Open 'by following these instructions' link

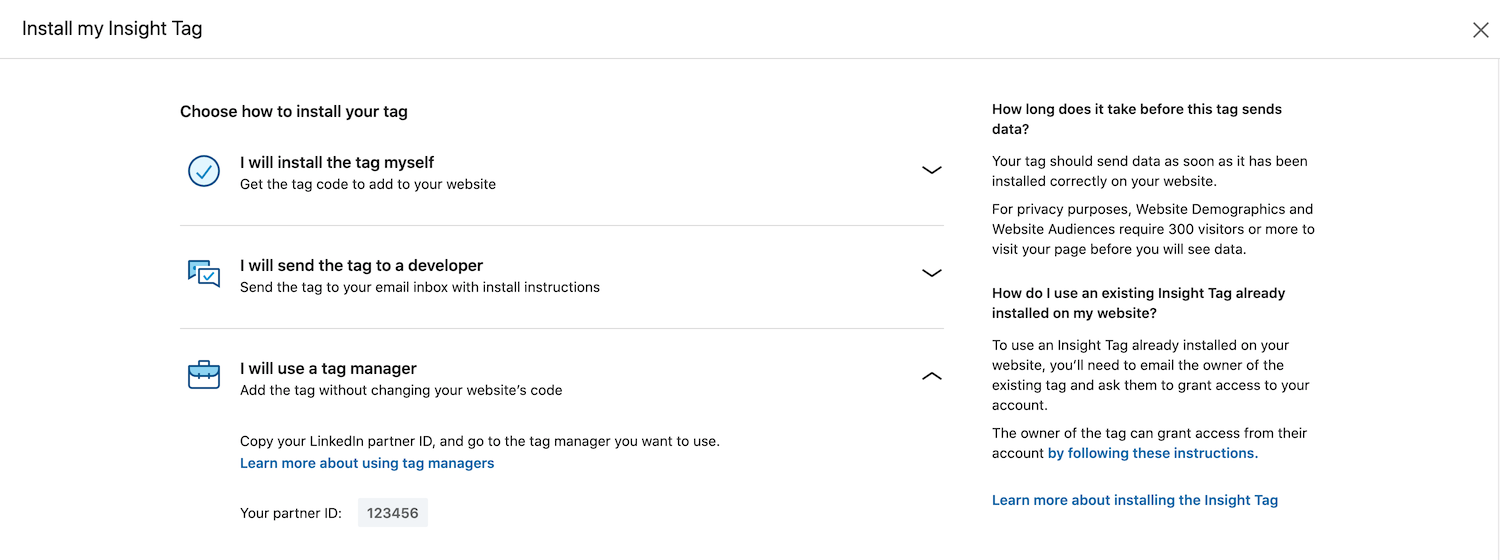(x=1153, y=453)
